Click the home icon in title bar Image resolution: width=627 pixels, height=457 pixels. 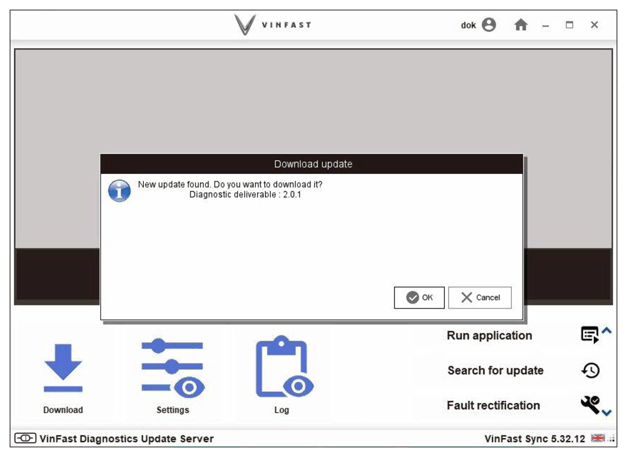pyautogui.click(x=521, y=25)
